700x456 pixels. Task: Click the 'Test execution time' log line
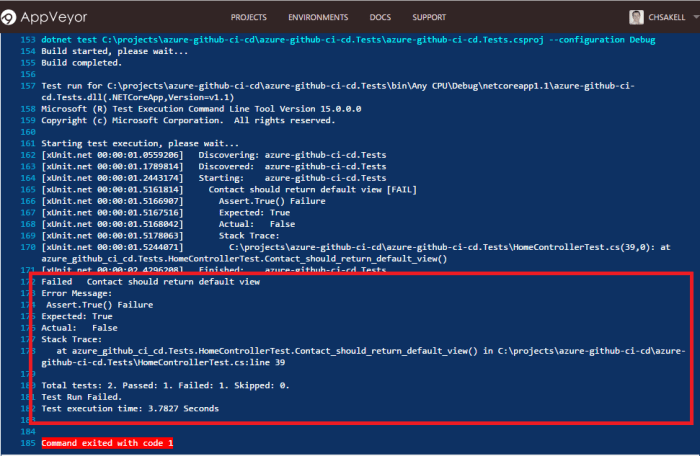pos(130,408)
